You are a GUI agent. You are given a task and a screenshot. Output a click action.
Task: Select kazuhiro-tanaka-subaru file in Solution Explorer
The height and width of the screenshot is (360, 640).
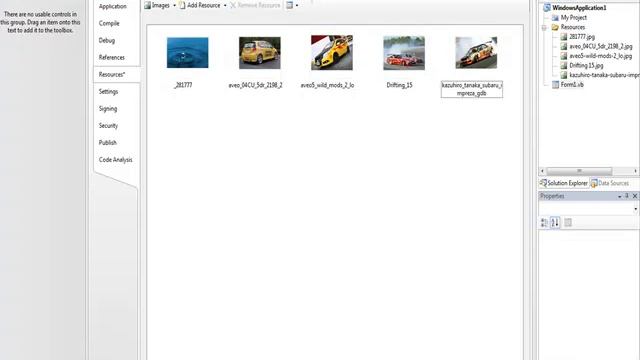click(604, 75)
